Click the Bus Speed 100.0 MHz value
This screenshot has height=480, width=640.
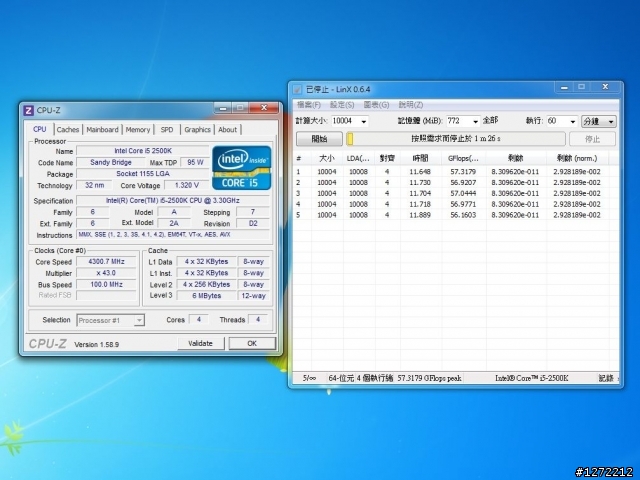click(106, 284)
